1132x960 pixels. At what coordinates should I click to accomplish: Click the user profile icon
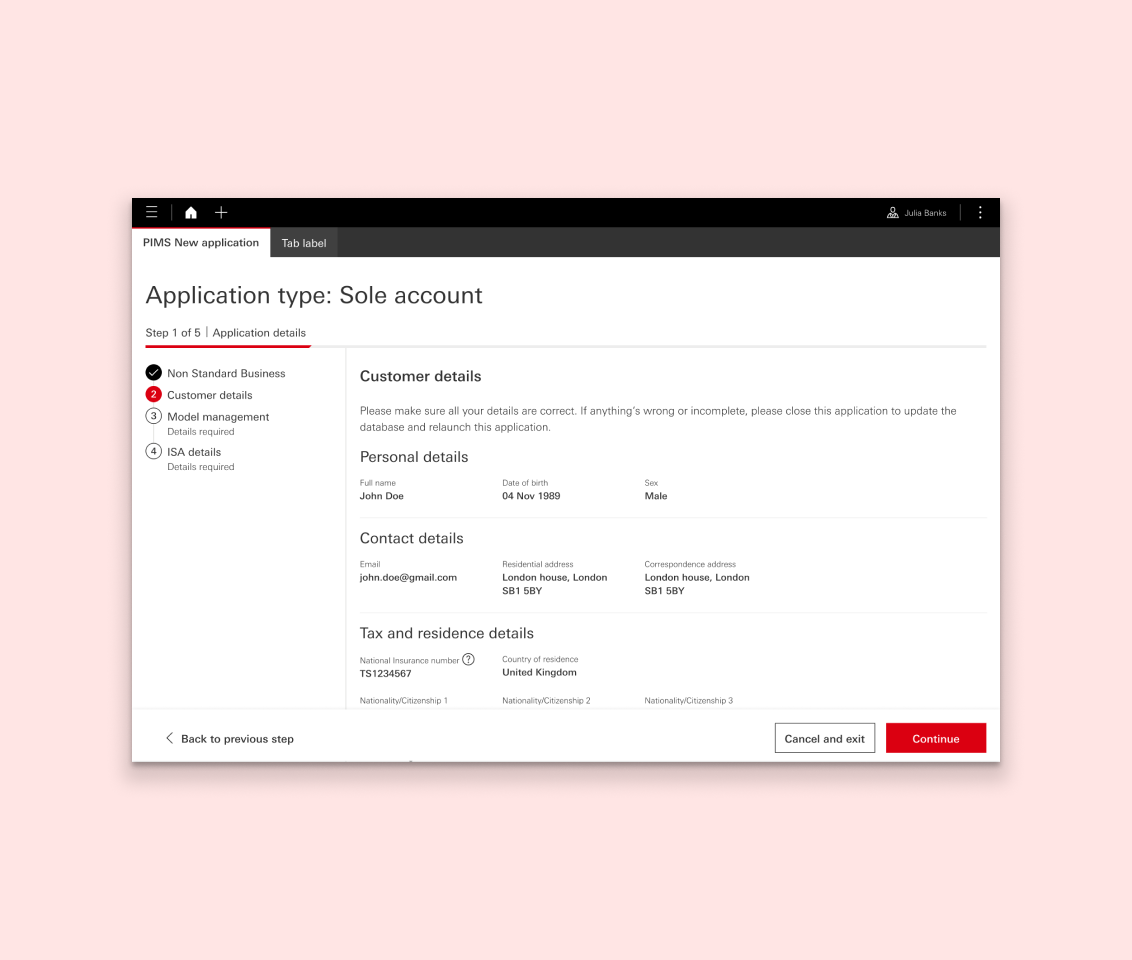coord(893,212)
